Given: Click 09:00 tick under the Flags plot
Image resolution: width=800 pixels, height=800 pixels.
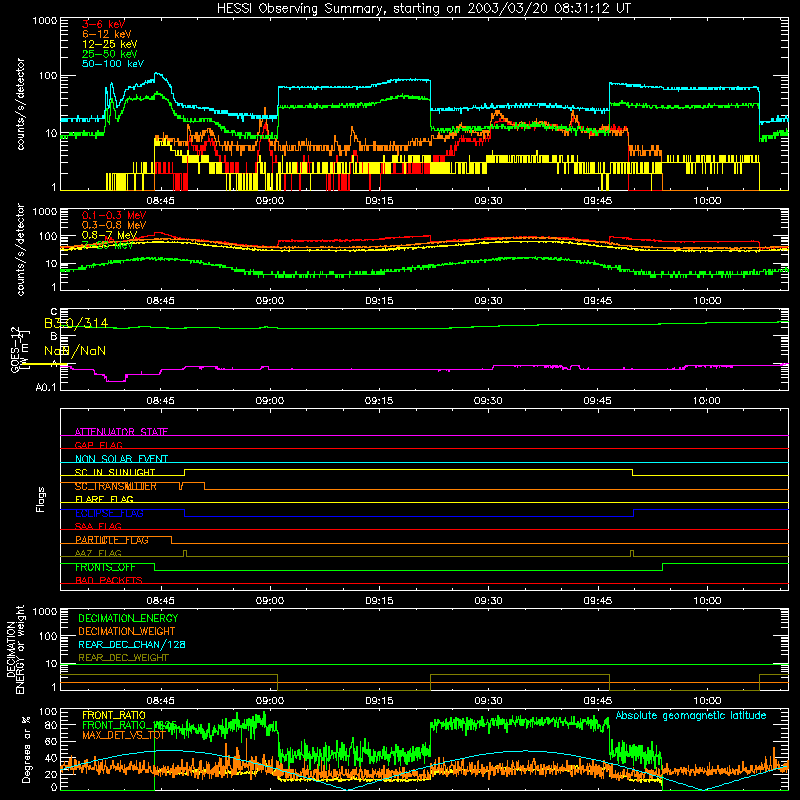Looking at the screenshot, I should [x=269, y=601].
